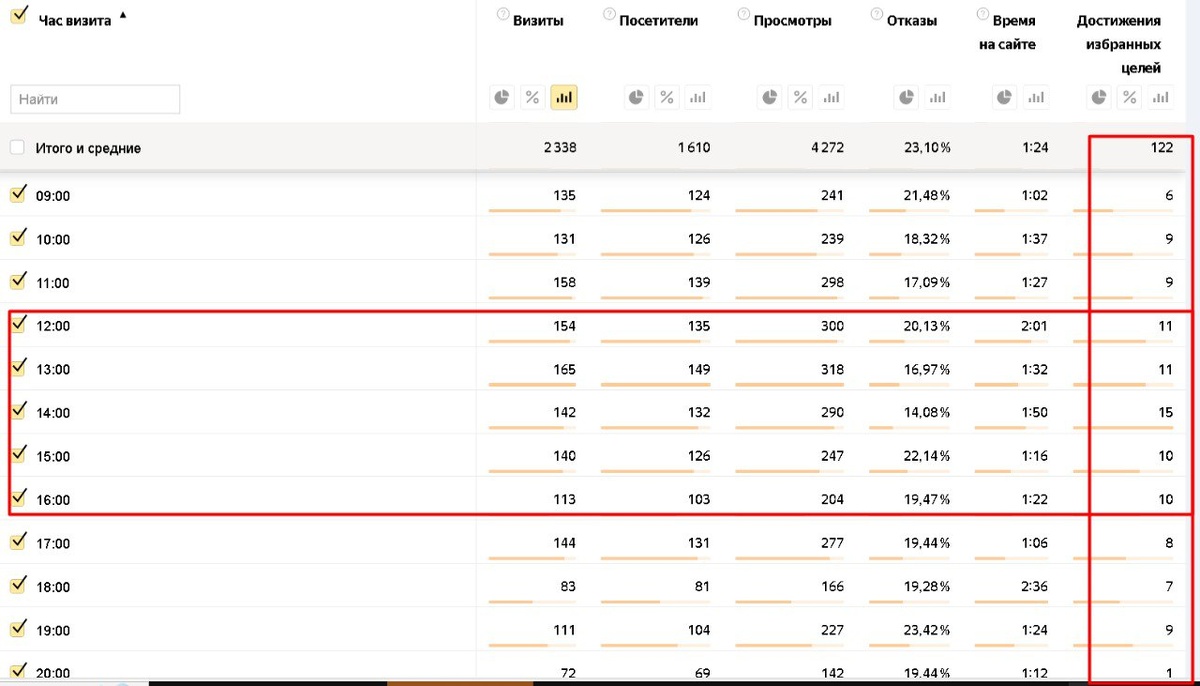1200x686 pixels.
Task: Toggle percentage icon under Просмотры
Action: (x=801, y=97)
